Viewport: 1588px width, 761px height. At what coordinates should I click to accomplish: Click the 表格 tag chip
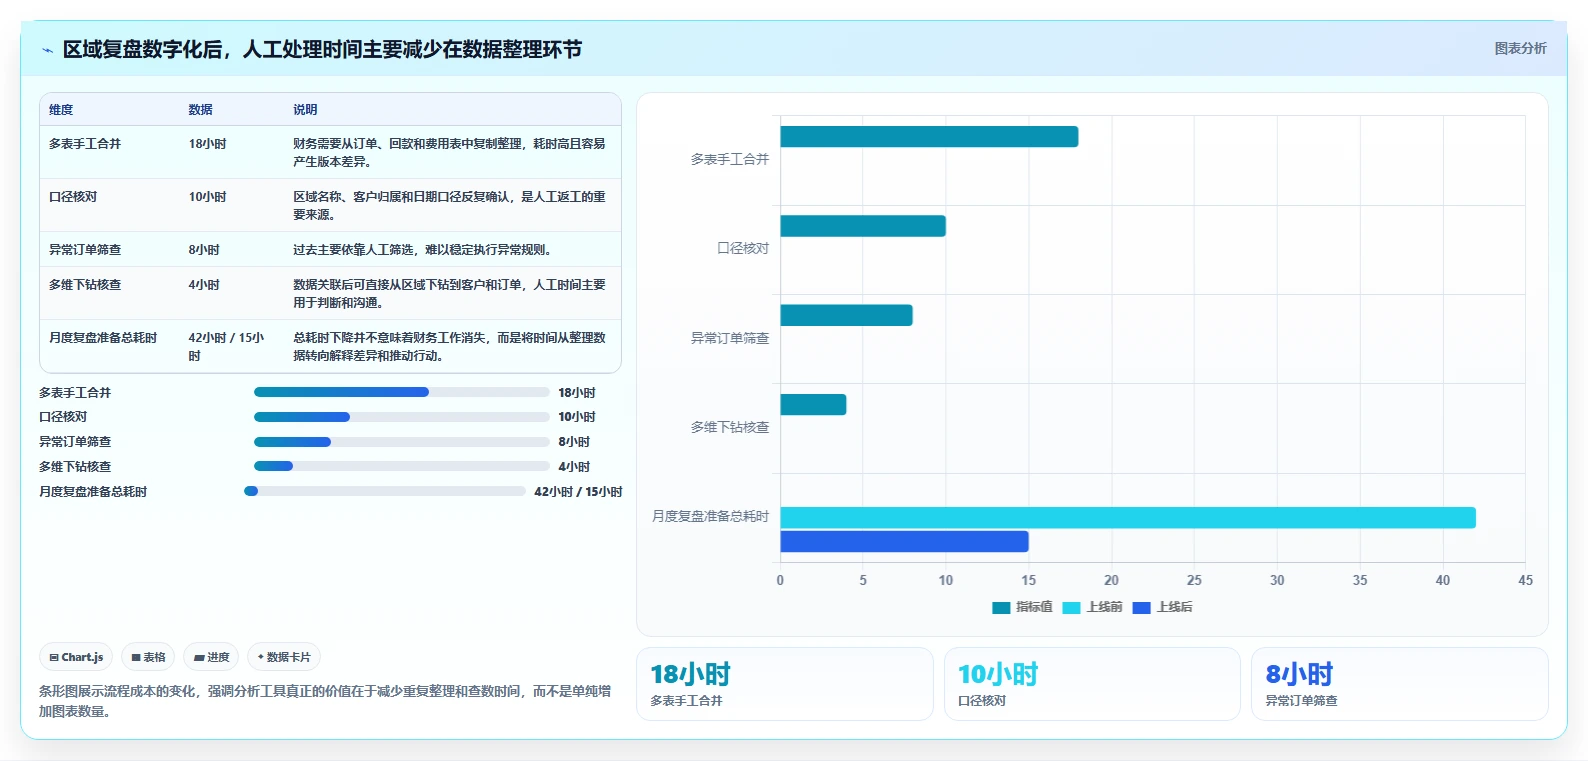[148, 657]
